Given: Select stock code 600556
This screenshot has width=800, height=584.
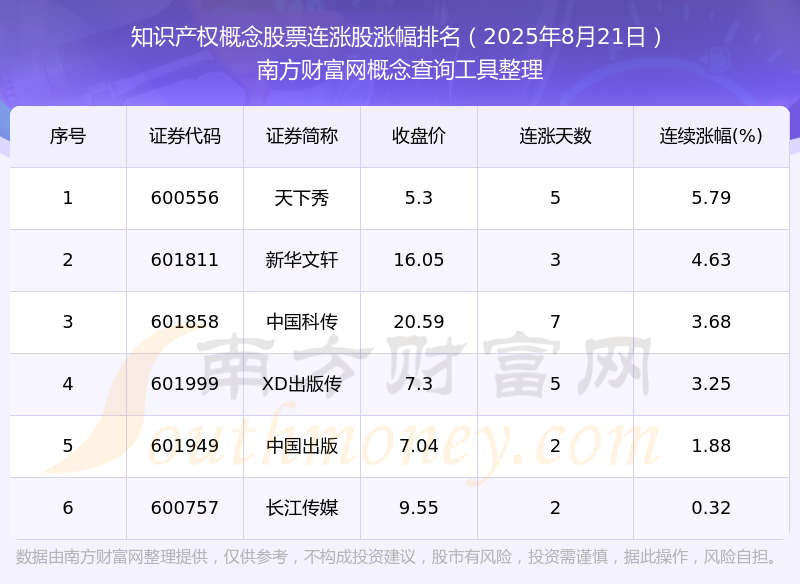Looking at the screenshot, I should pos(185,198).
